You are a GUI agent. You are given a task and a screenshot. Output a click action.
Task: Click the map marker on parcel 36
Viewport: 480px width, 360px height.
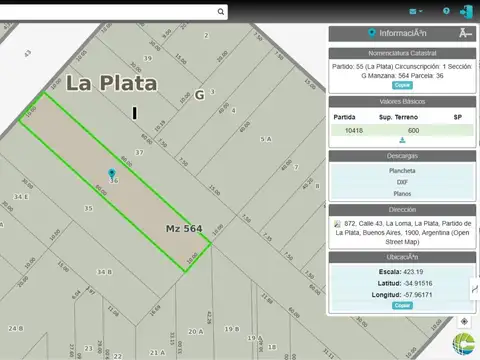[112, 173]
